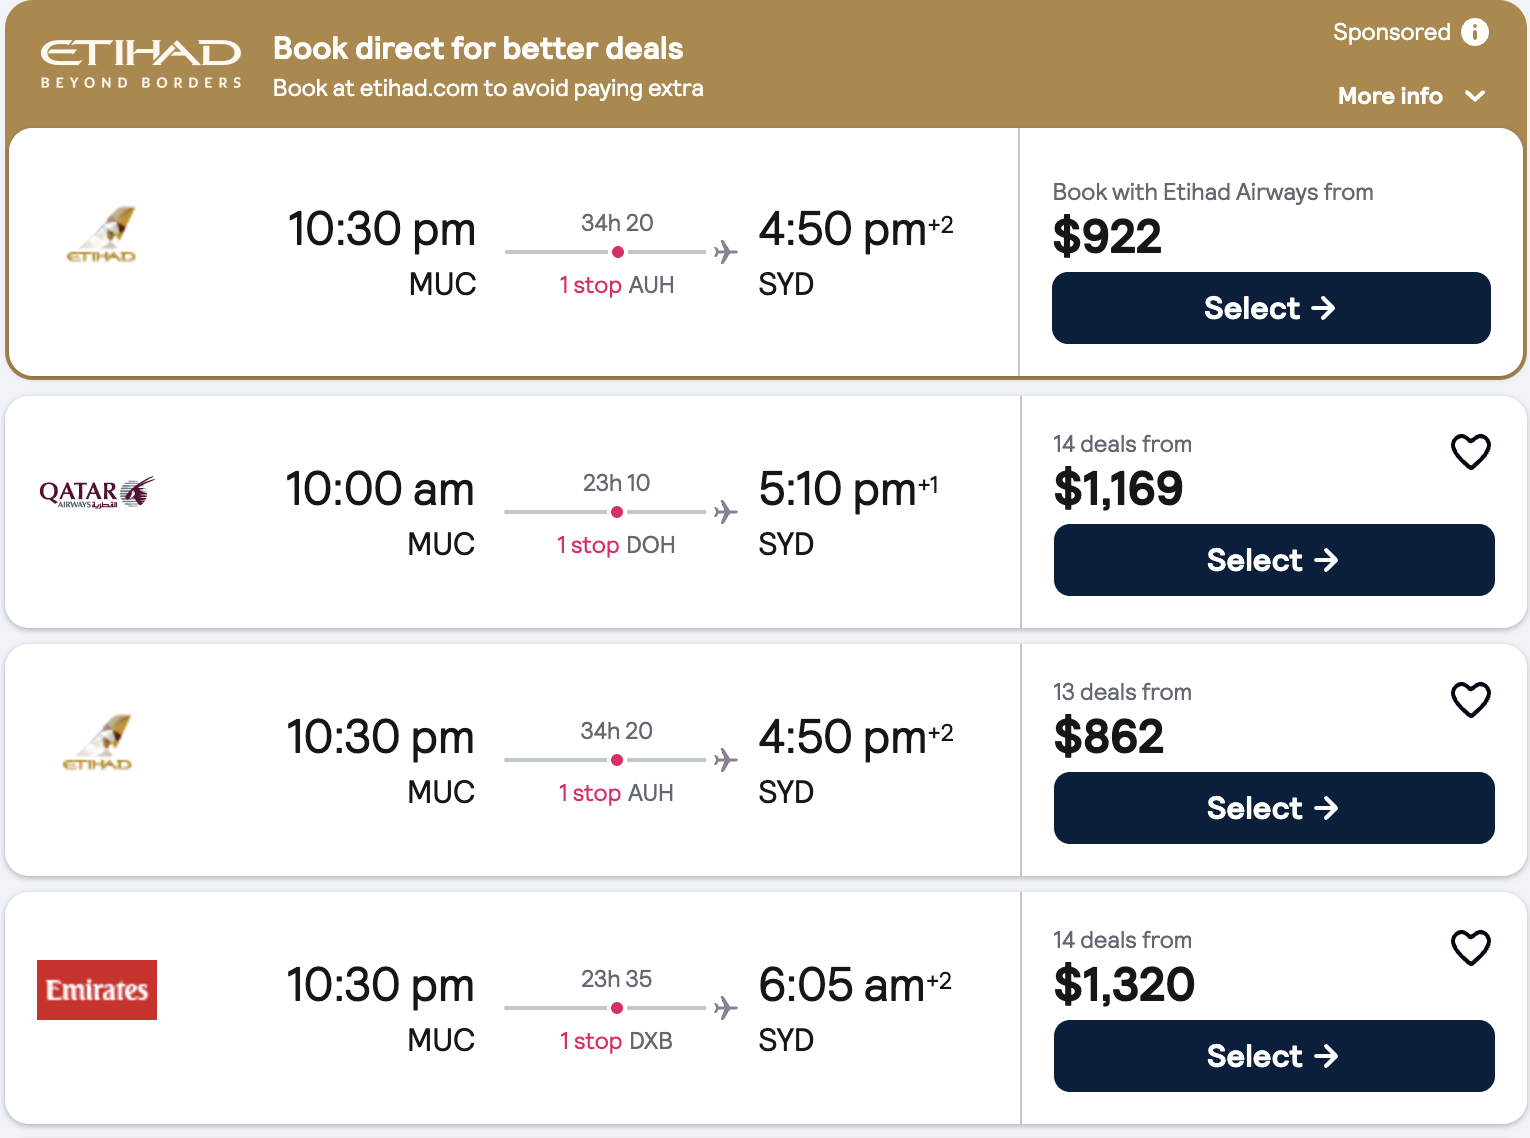Viewport: 1530px width, 1138px height.
Task: Click the '1 stop DOH' label
Action: coord(616,545)
